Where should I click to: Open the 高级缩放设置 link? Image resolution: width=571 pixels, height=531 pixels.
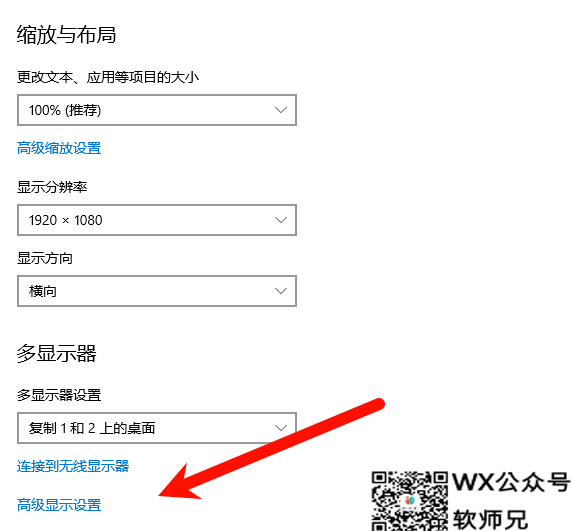point(59,148)
